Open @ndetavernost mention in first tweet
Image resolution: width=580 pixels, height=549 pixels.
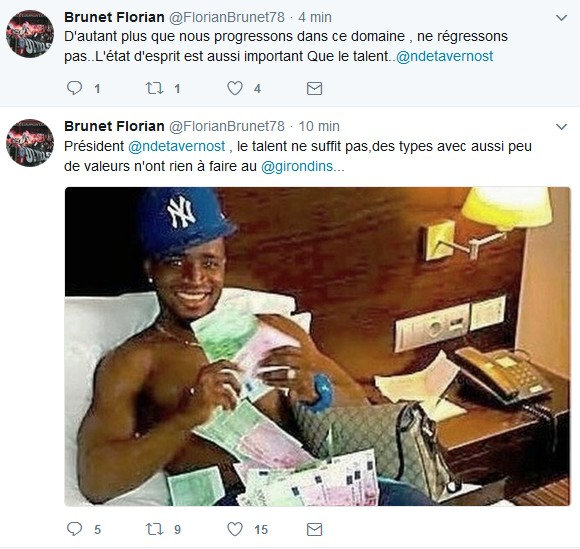(444, 56)
